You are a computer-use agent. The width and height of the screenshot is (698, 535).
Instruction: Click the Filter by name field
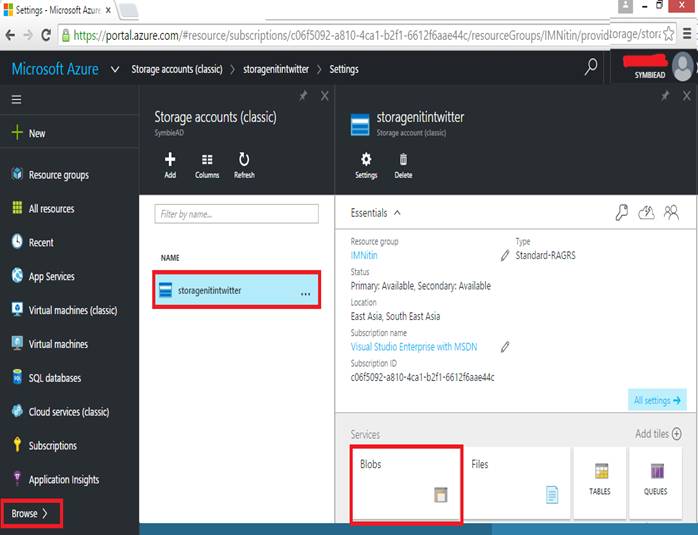[236, 214]
